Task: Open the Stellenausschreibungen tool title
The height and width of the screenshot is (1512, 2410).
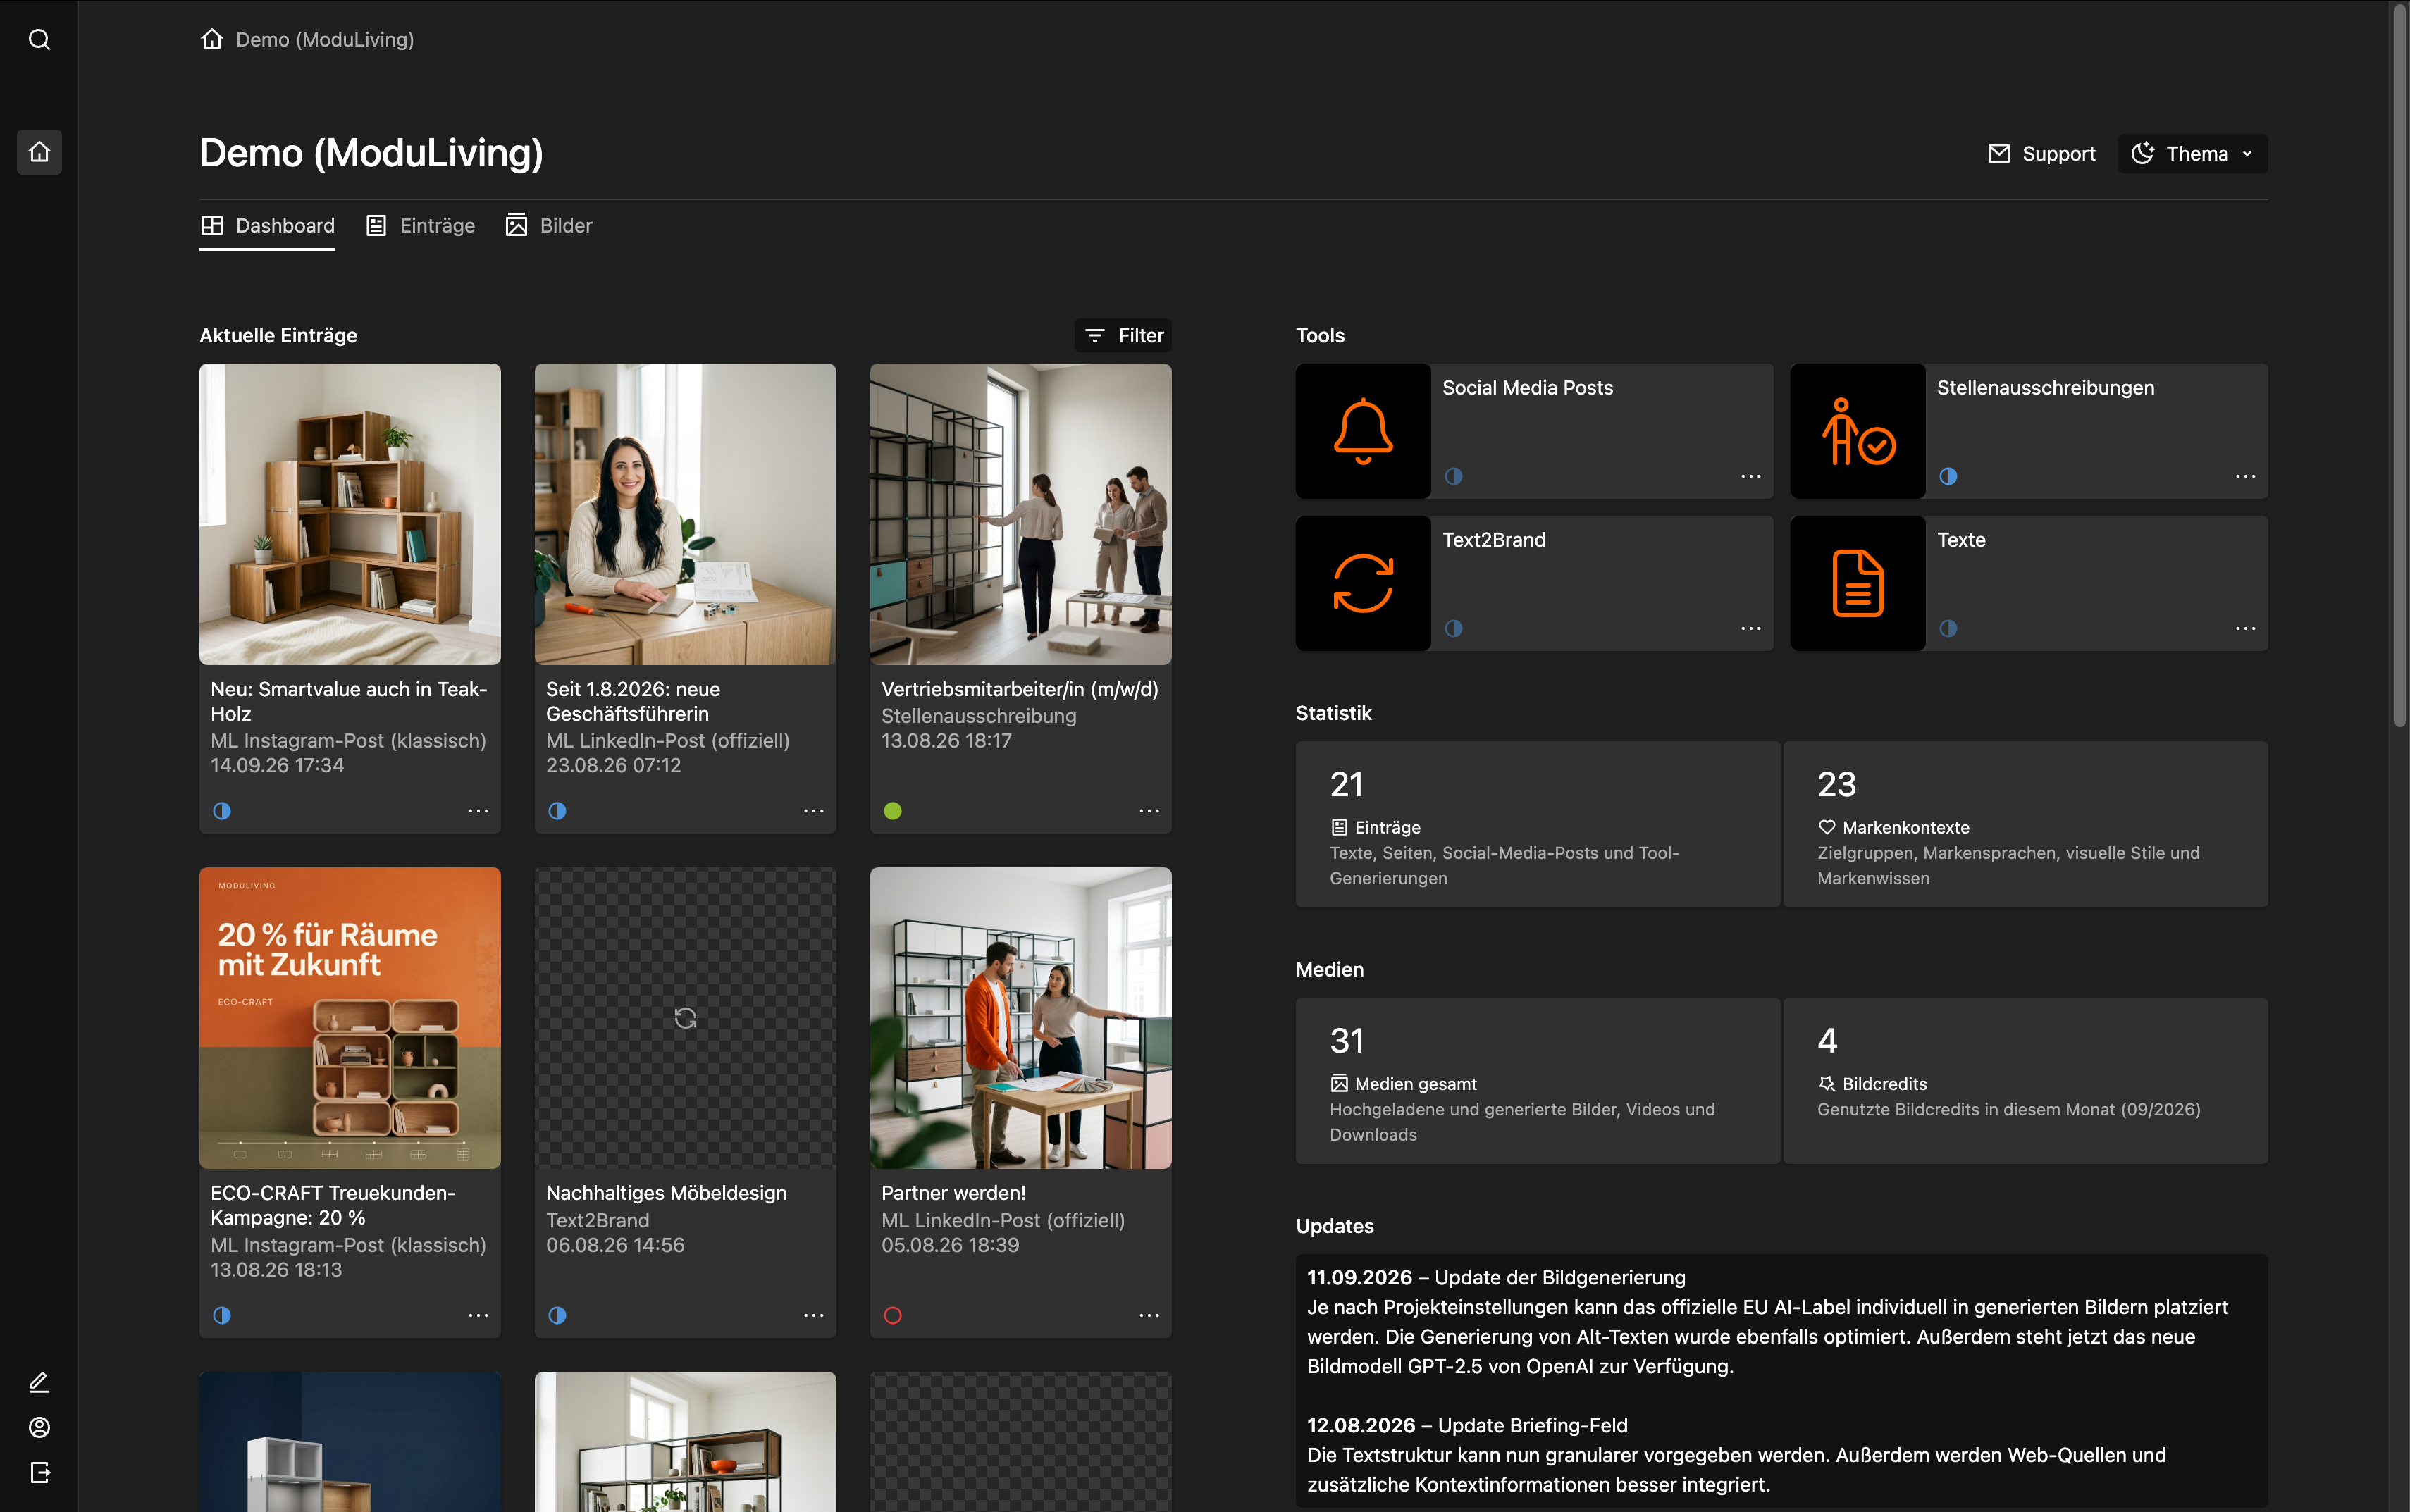Action: (x=2045, y=388)
